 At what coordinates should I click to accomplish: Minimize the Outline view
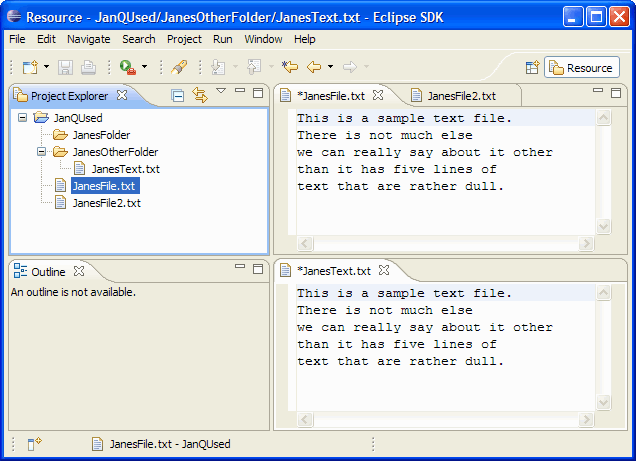click(x=240, y=266)
